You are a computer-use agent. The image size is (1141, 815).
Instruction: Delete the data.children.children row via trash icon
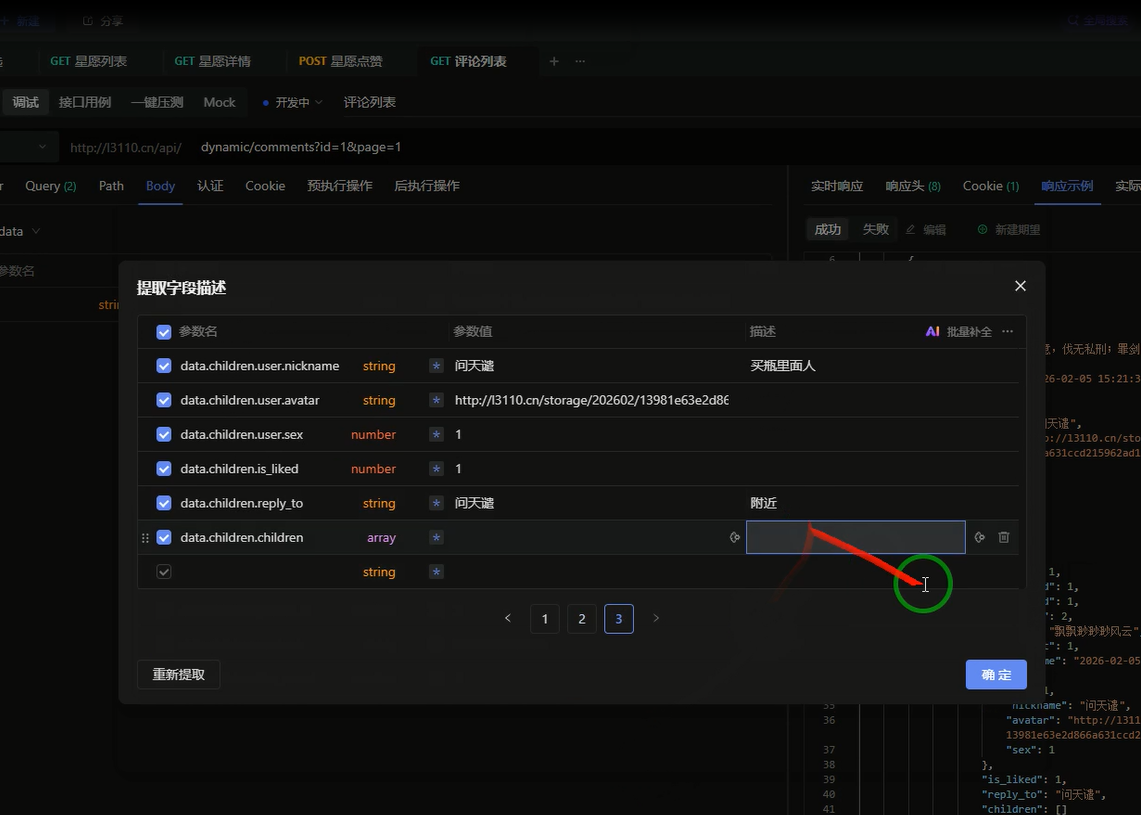(x=1004, y=537)
